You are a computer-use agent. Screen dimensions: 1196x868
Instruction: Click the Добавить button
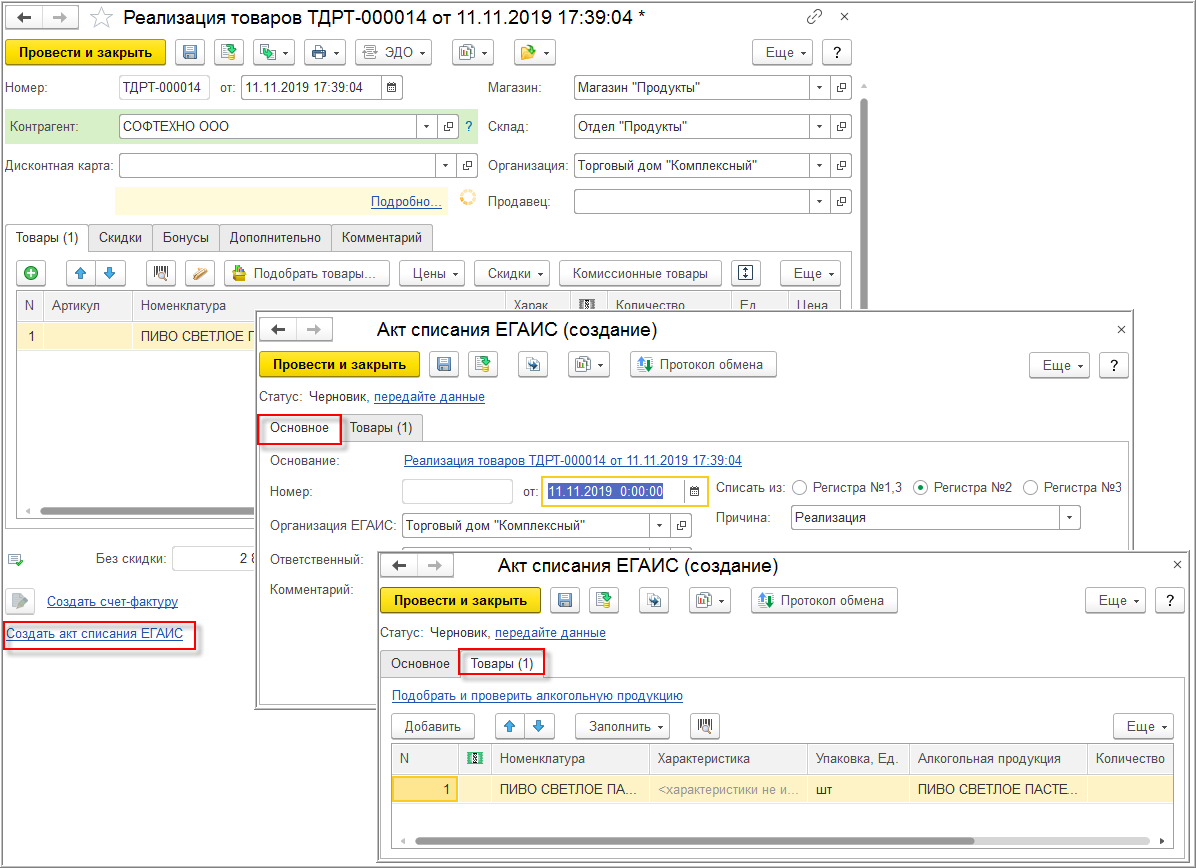pos(432,726)
